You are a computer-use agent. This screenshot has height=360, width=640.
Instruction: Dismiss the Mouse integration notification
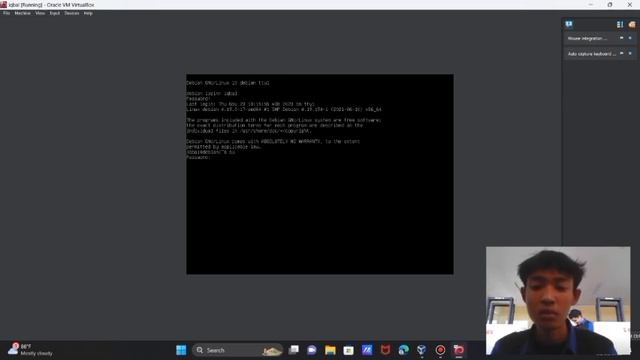coord(630,38)
